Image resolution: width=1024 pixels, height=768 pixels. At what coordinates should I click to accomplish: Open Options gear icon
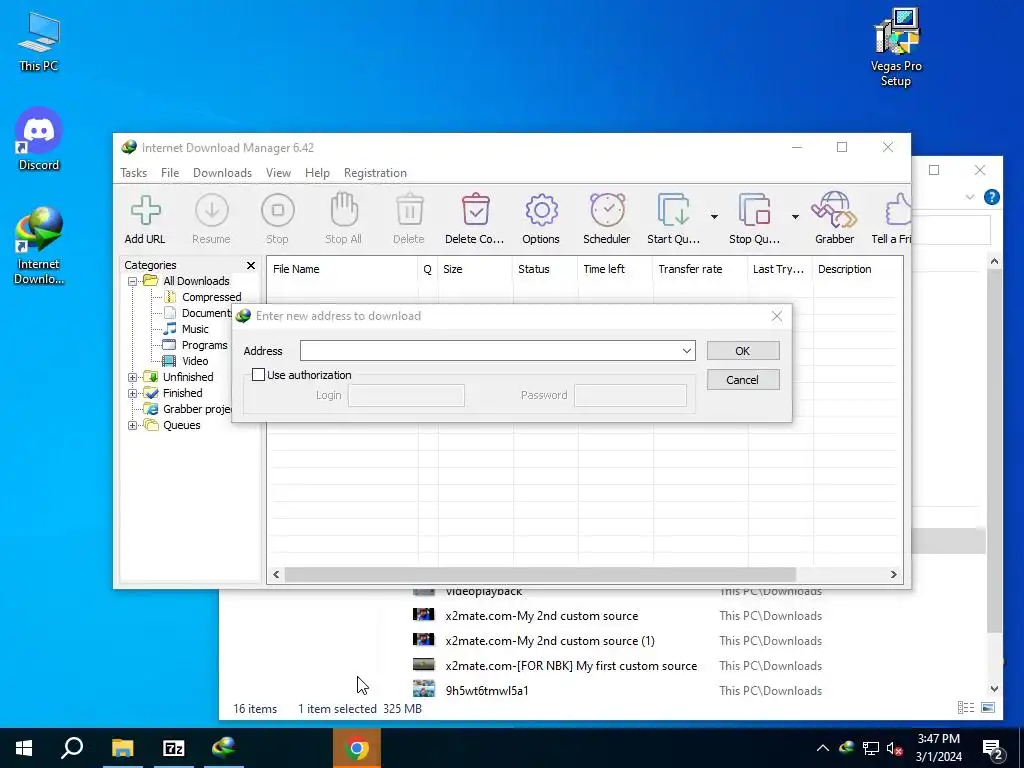click(541, 210)
